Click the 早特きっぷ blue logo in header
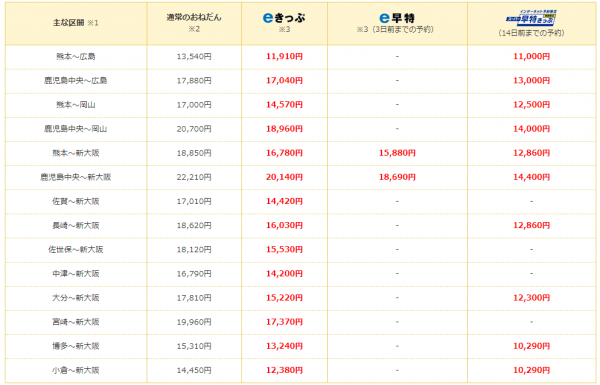This screenshot has width=600, height=385. 531,18
